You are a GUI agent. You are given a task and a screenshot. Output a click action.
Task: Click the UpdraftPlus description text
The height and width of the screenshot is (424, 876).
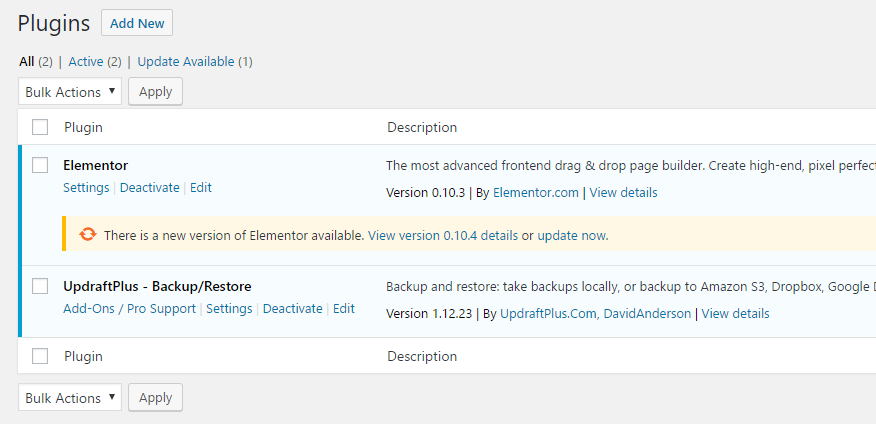pyautogui.click(x=631, y=287)
